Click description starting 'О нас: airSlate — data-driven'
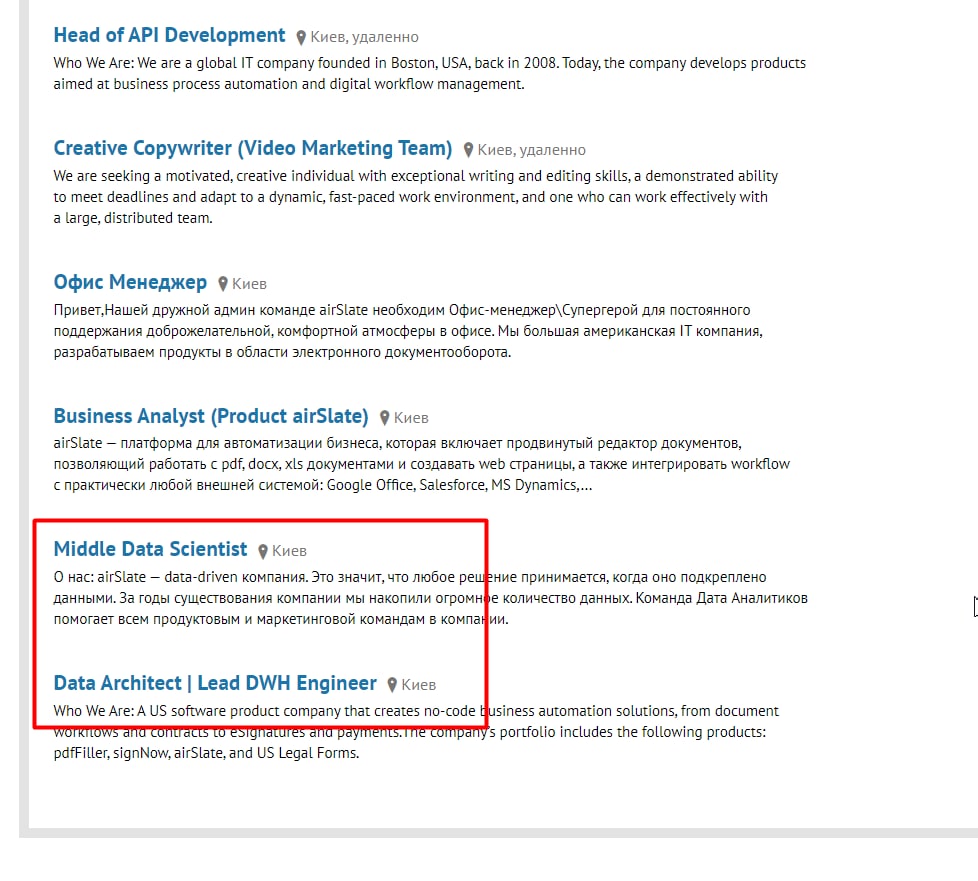Viewport: 978px width, 881px height. pos(430,598)
